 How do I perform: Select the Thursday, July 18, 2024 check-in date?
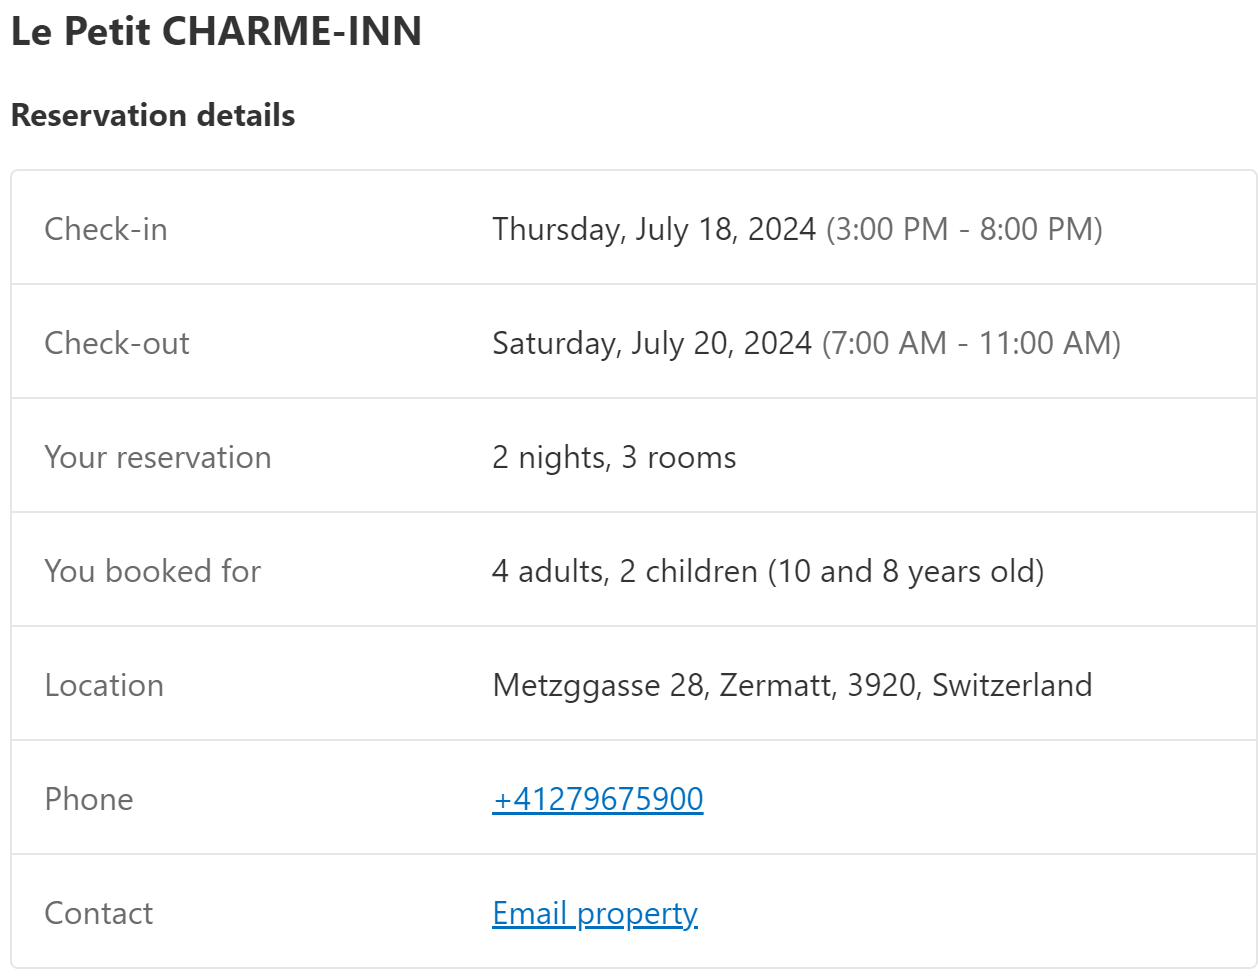coord(654,230)
